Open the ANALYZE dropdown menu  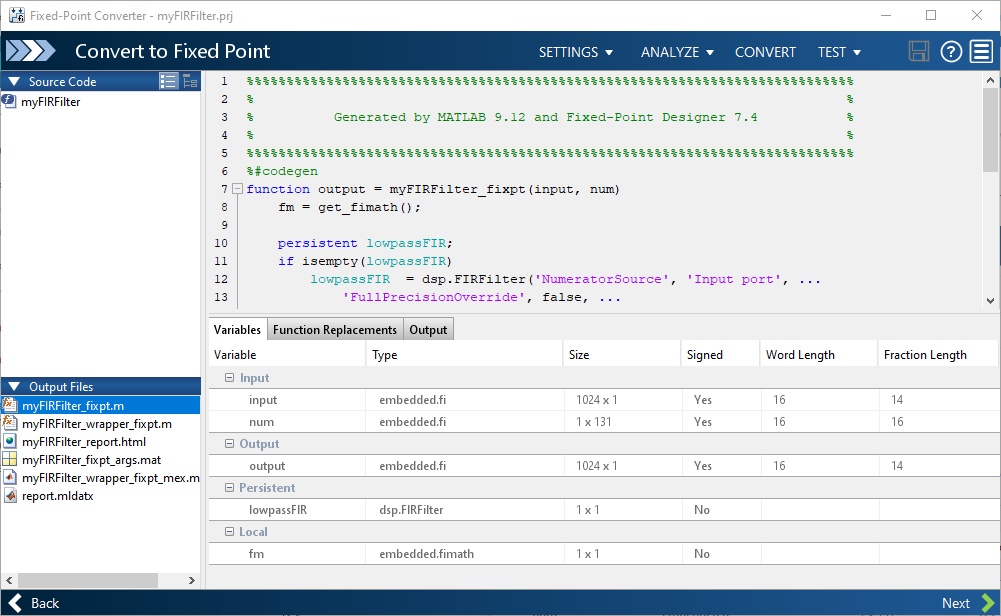[x=677, y=52]
